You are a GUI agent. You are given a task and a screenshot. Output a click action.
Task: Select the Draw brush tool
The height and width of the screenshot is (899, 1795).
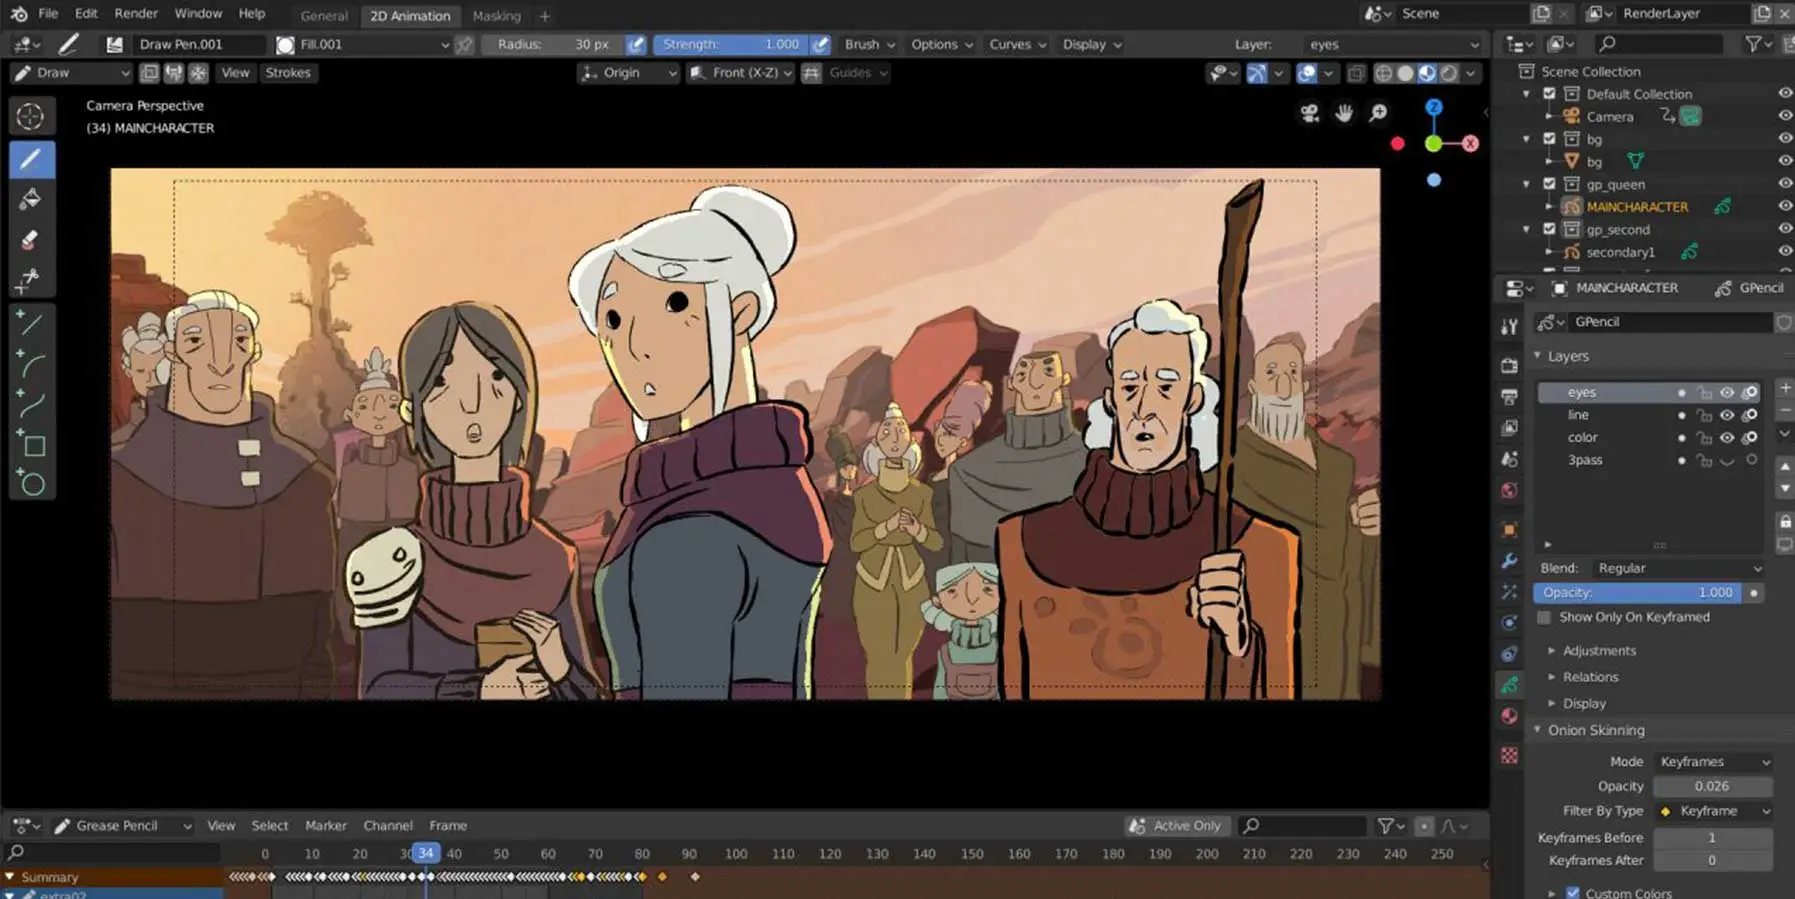coord(31,160)
